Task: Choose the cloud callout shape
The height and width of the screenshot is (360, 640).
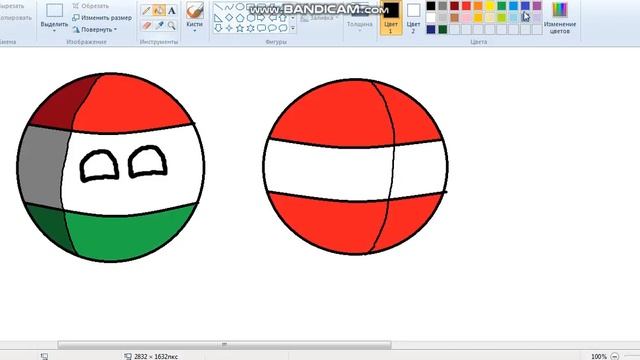Action: [282, 28]
